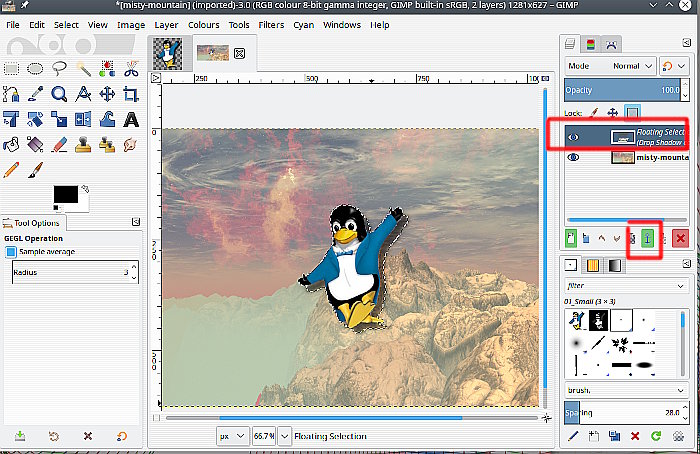
Task: Select the Ellipse Select tool
Action: tap(35, 69)
